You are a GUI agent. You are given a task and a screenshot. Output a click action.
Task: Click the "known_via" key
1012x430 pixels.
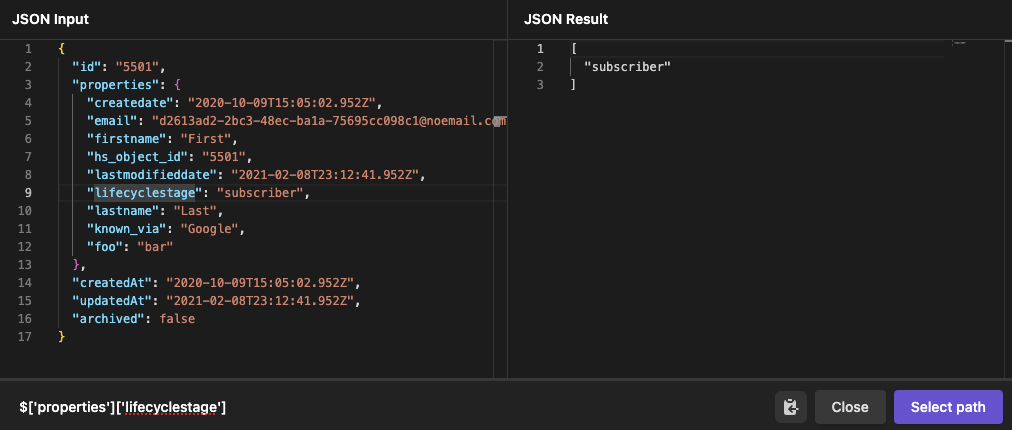pos(126,229)
